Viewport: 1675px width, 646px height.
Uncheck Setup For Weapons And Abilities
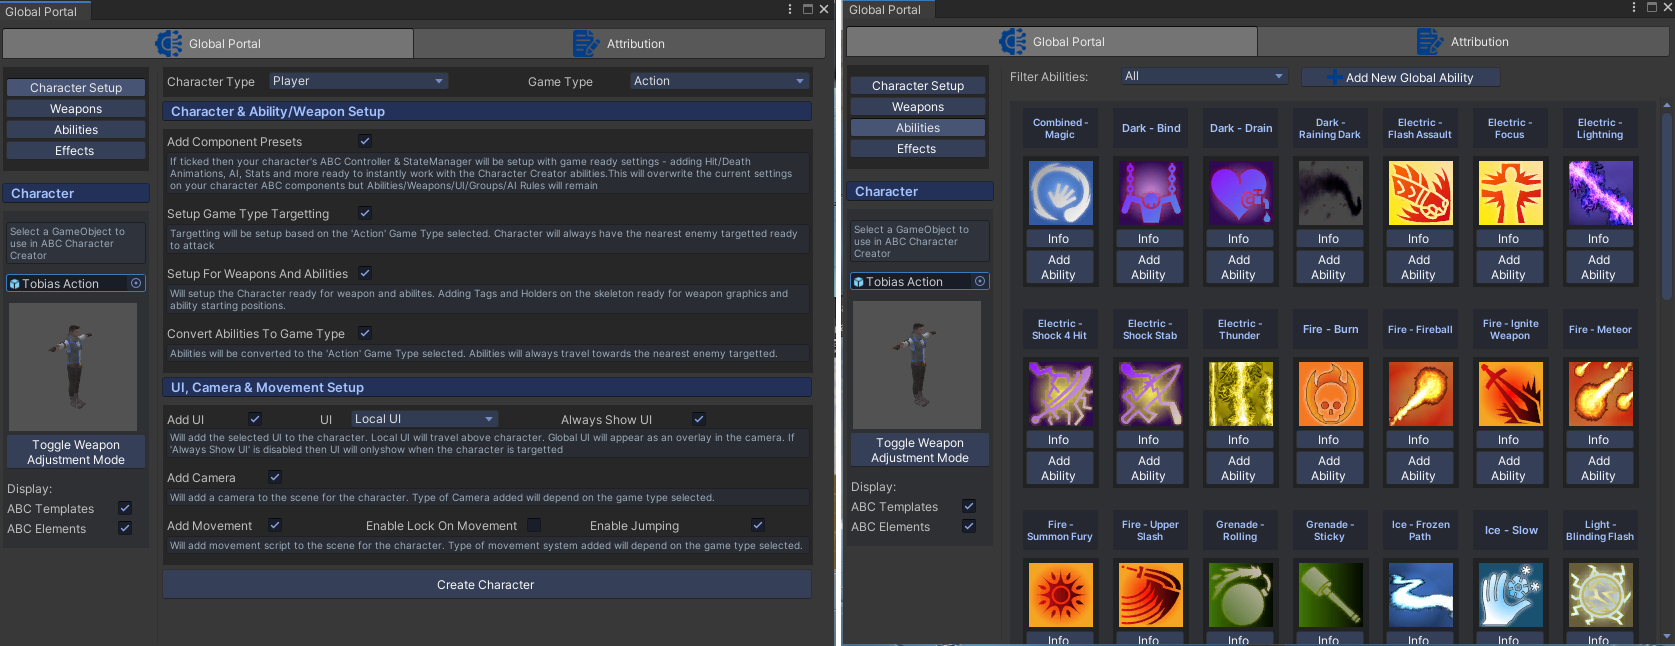point(365,273)
